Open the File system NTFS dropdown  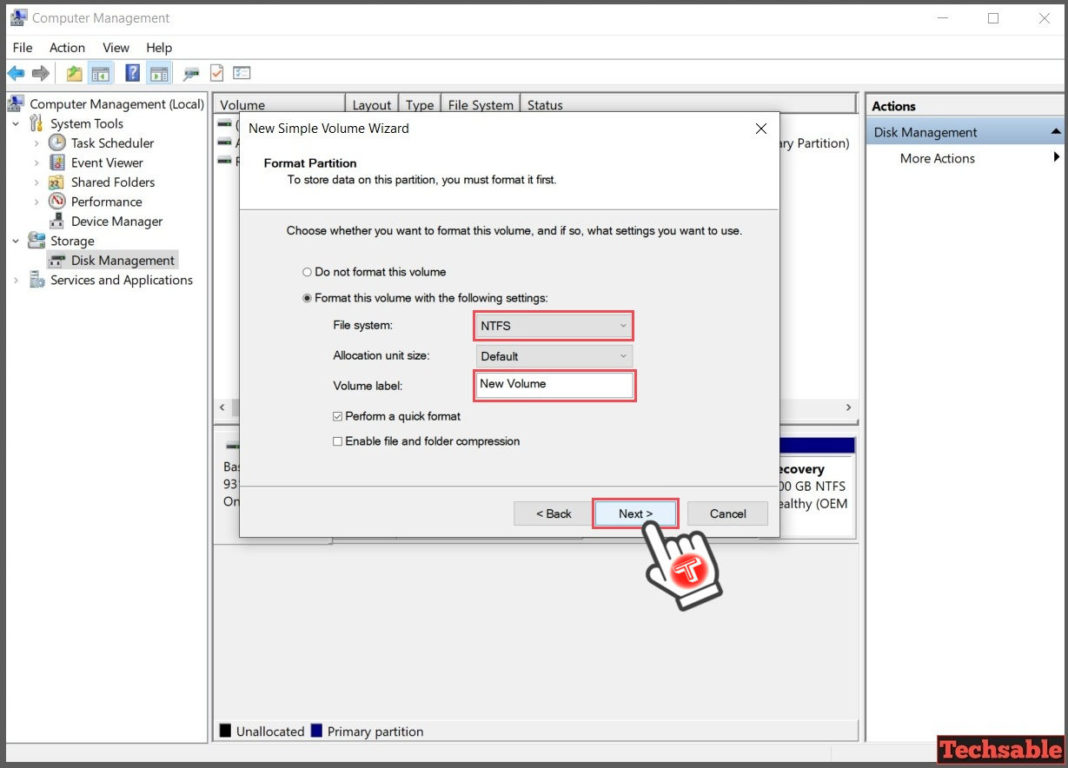click(x=553, y=326)
